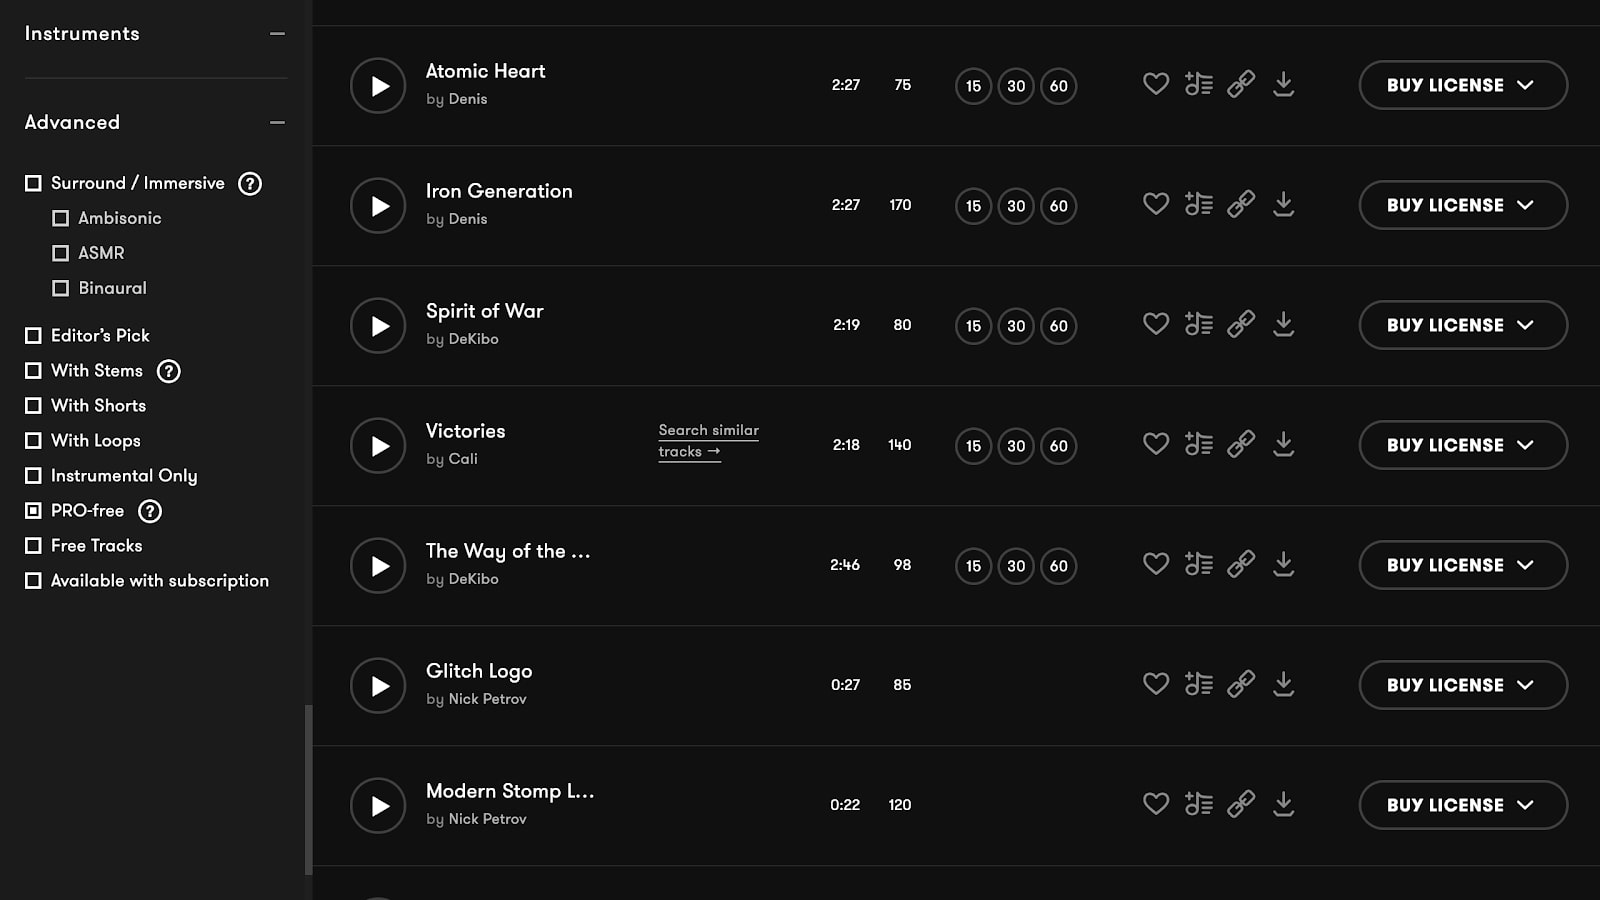The height and width of the screenshot is (900, 1600).
Task: Play the Atomic Heart track
Action: click(x=378, y=86)
